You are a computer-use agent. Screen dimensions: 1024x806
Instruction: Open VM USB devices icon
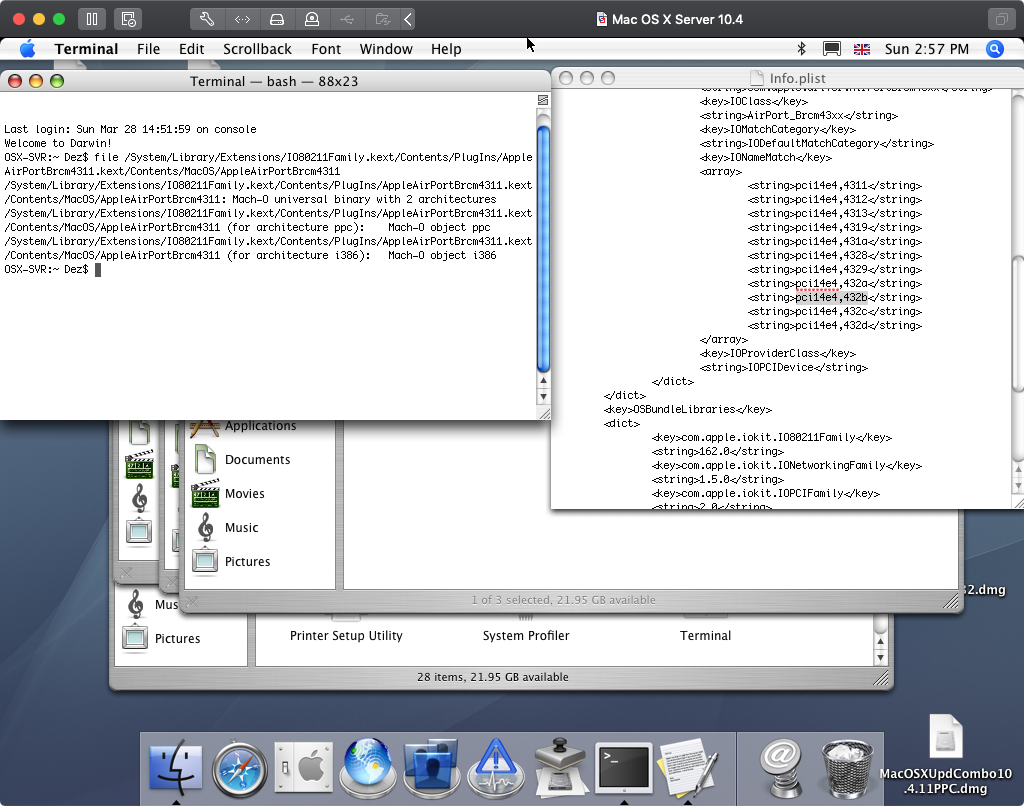[x=347, y=19]
